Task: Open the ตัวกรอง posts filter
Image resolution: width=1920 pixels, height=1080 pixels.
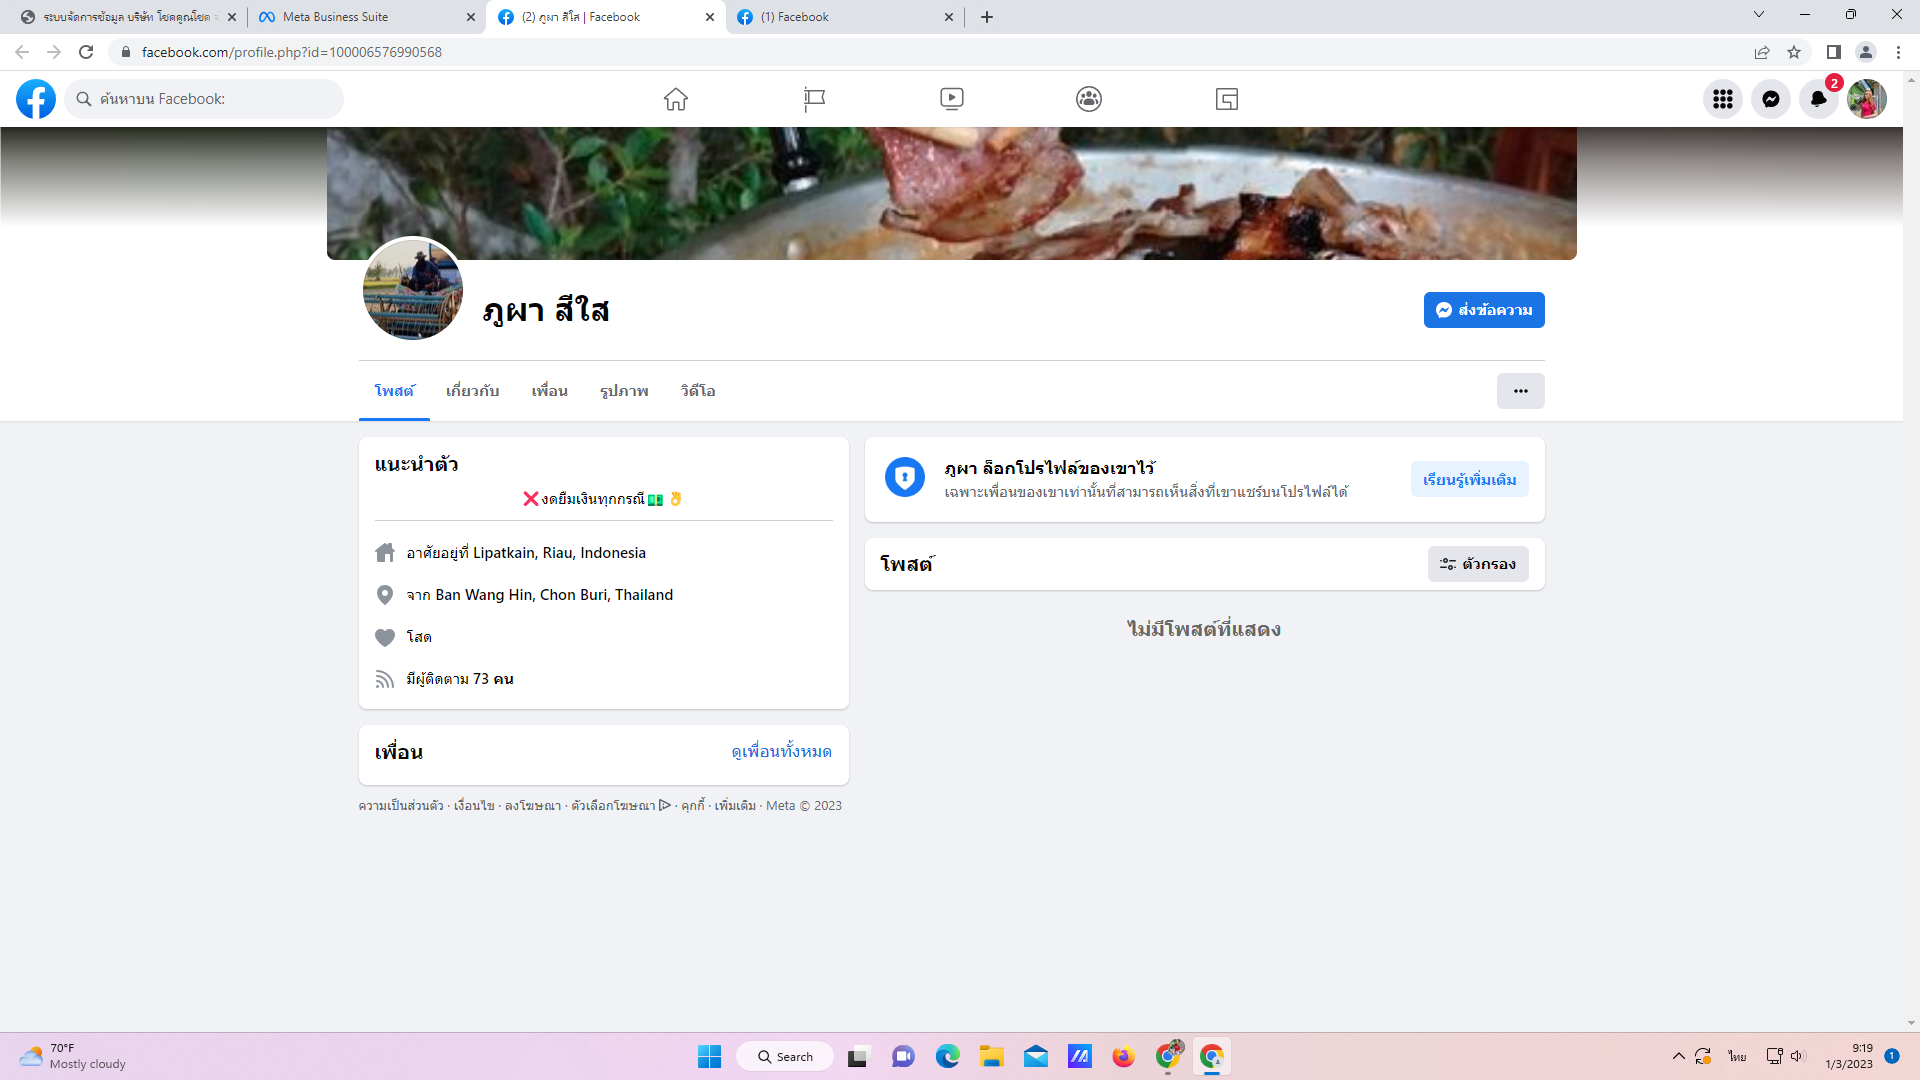Action: tap(1477, 564)
